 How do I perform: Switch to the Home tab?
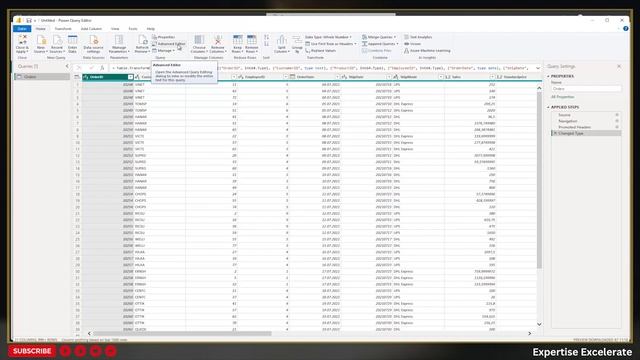coord(40,29)
